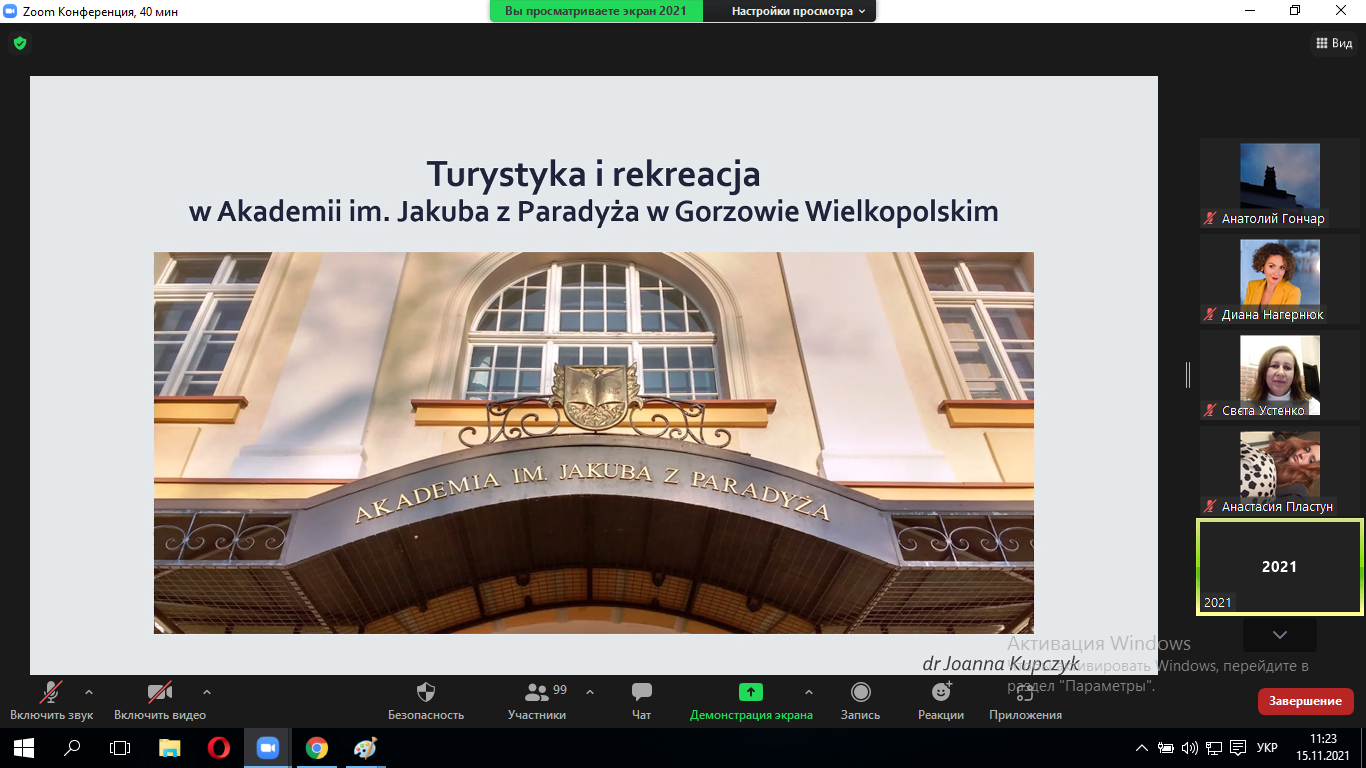1366x768 pixels.
Task: Open the Безопасность security shield
Action: pos(426,700)
